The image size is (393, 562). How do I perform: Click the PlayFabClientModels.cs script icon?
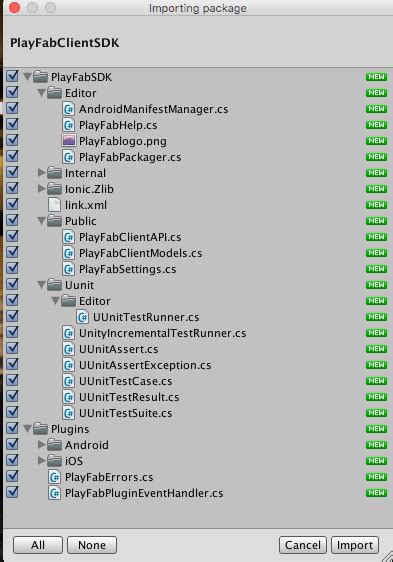(x=68, y=253)
